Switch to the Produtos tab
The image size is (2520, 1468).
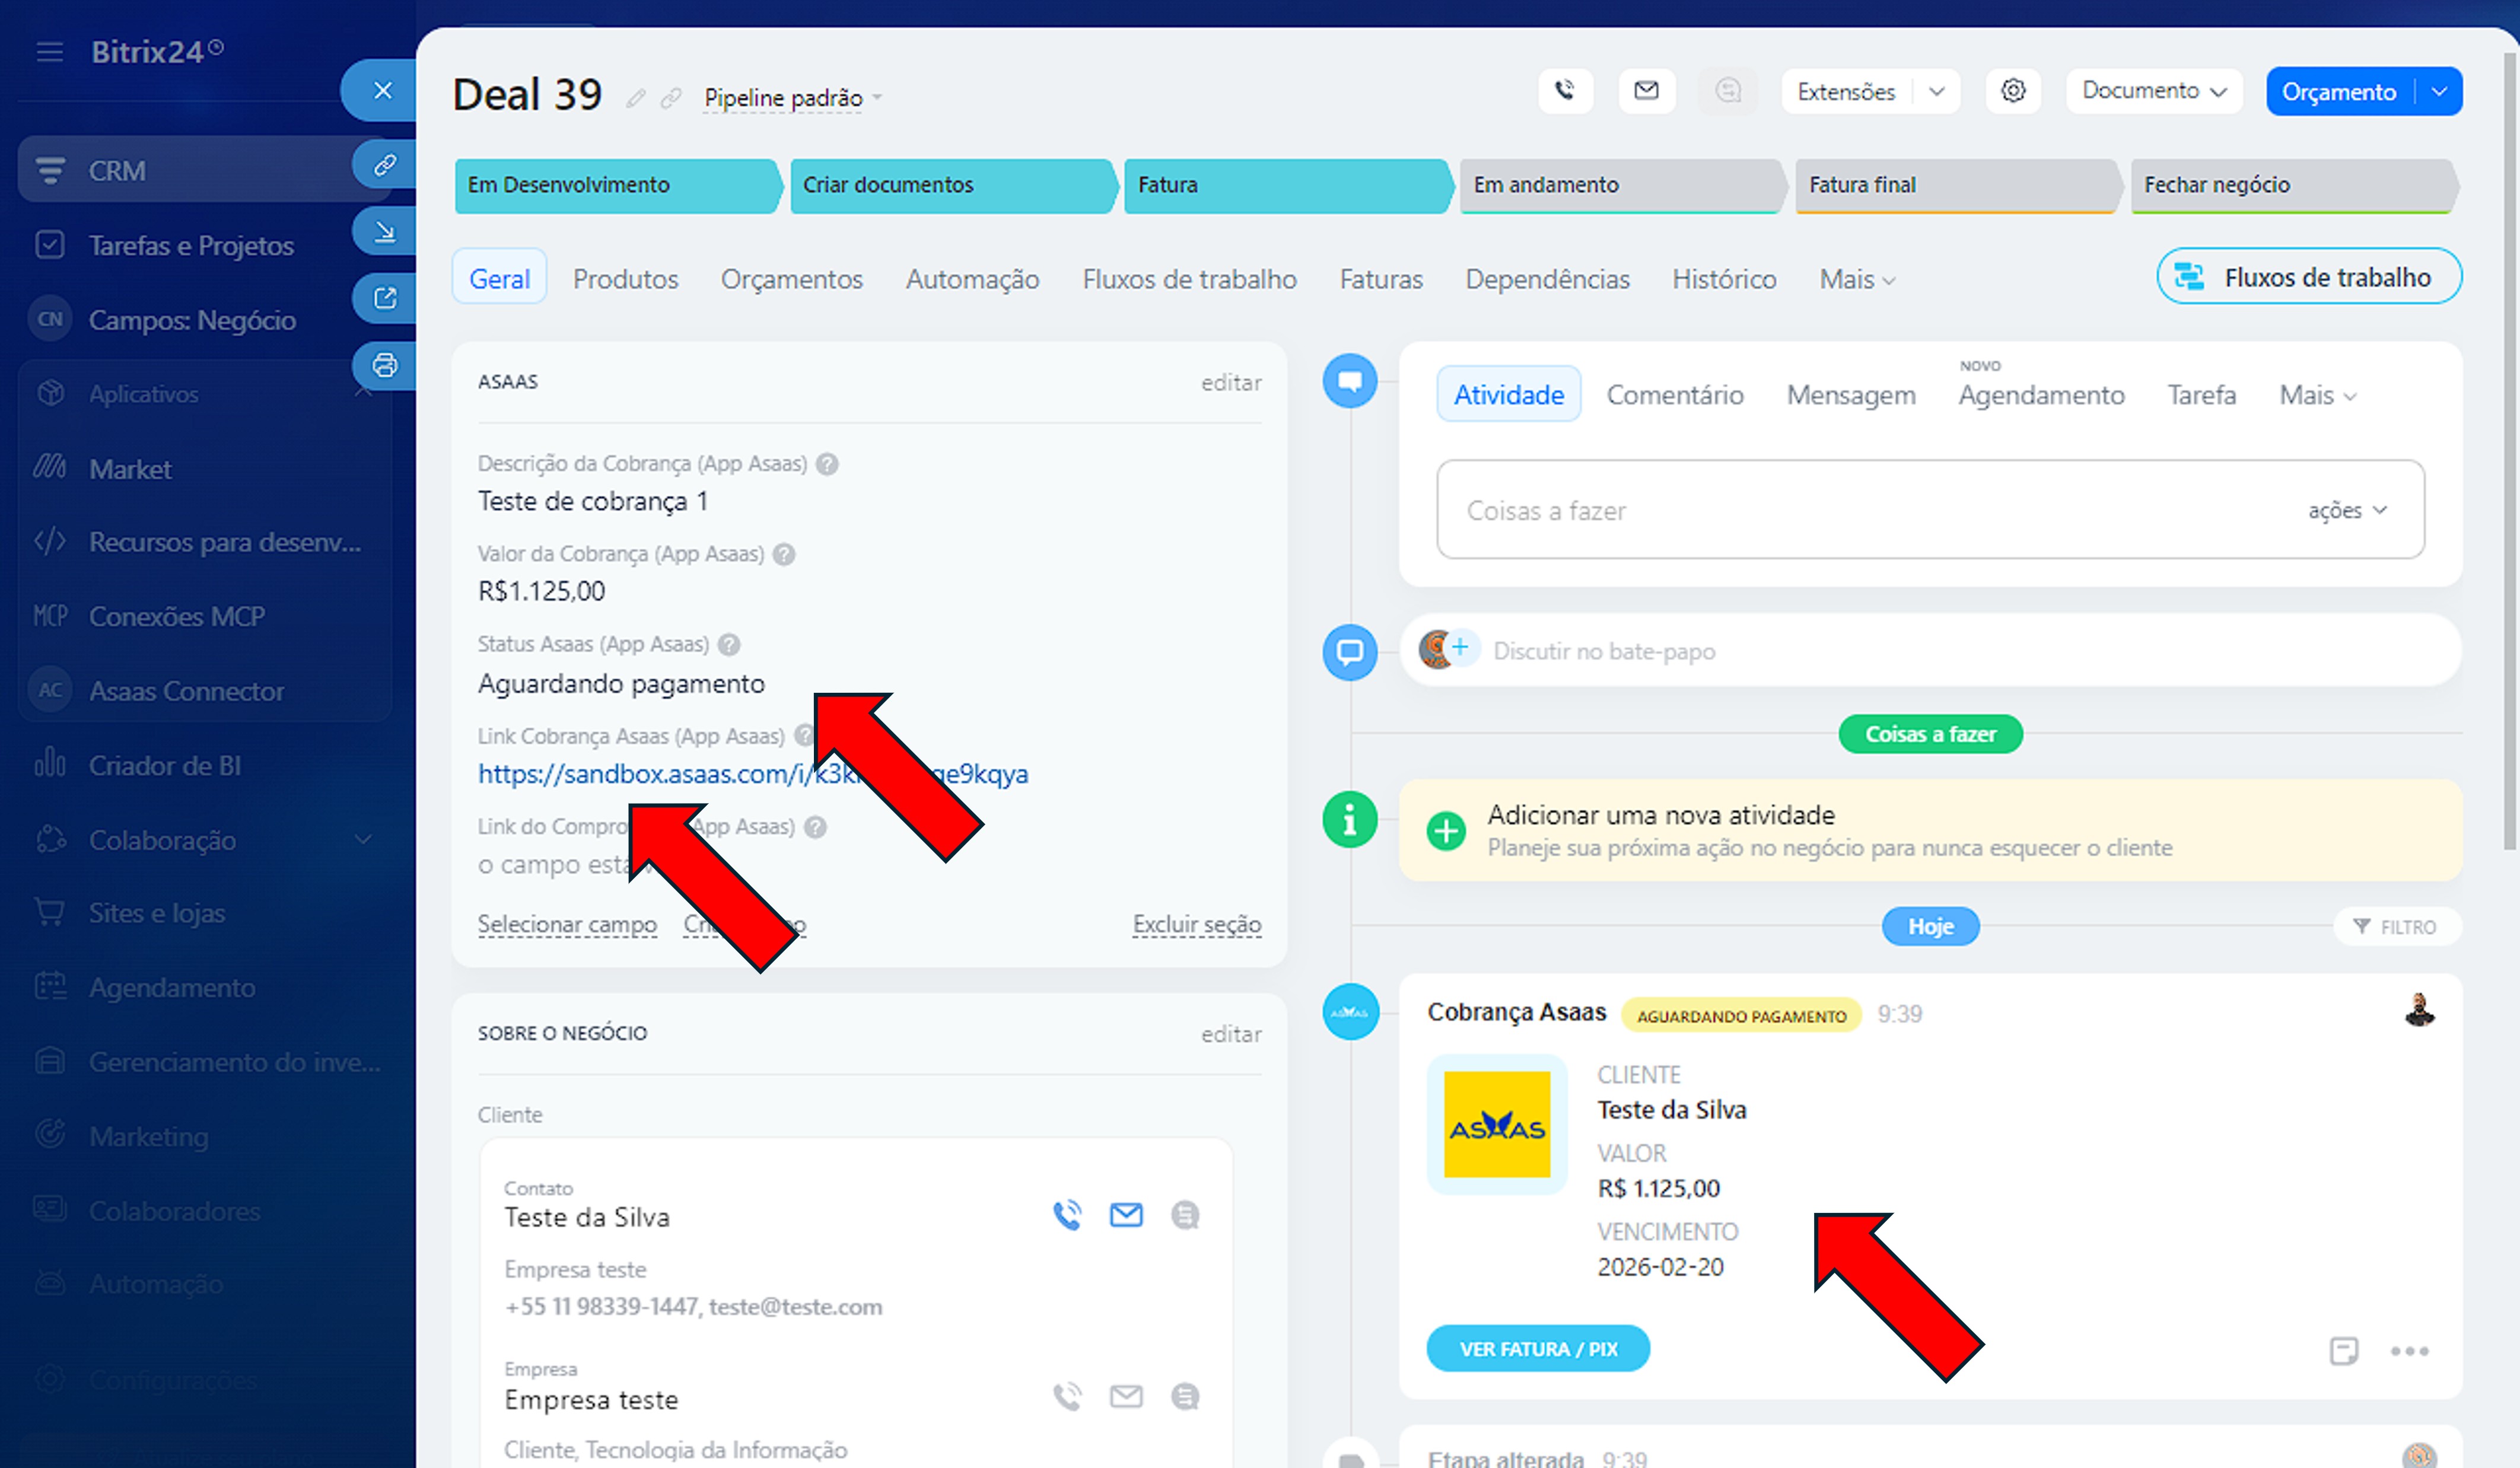[625, 279]
